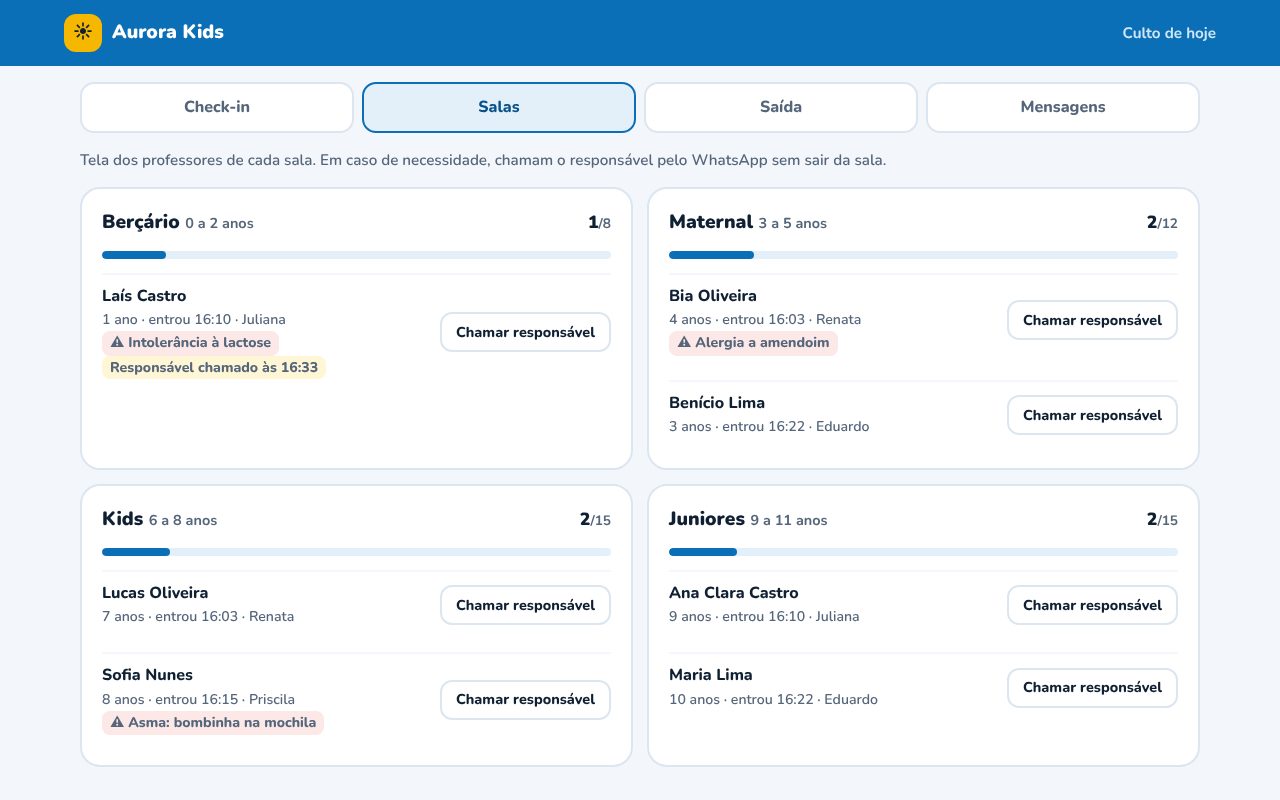Switch to the Saída tab
This screenshot has height=800, width=1280.
[781, 107]
